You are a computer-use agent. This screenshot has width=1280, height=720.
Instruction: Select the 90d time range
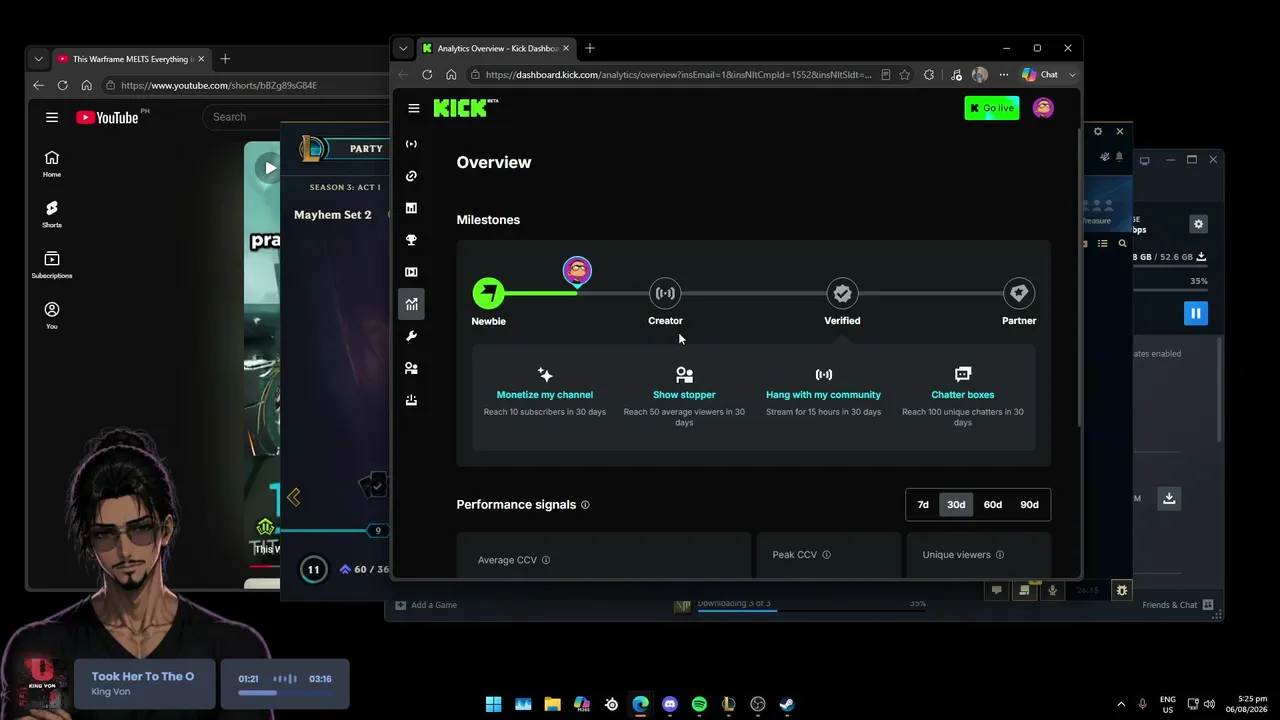pos(1029,505)
